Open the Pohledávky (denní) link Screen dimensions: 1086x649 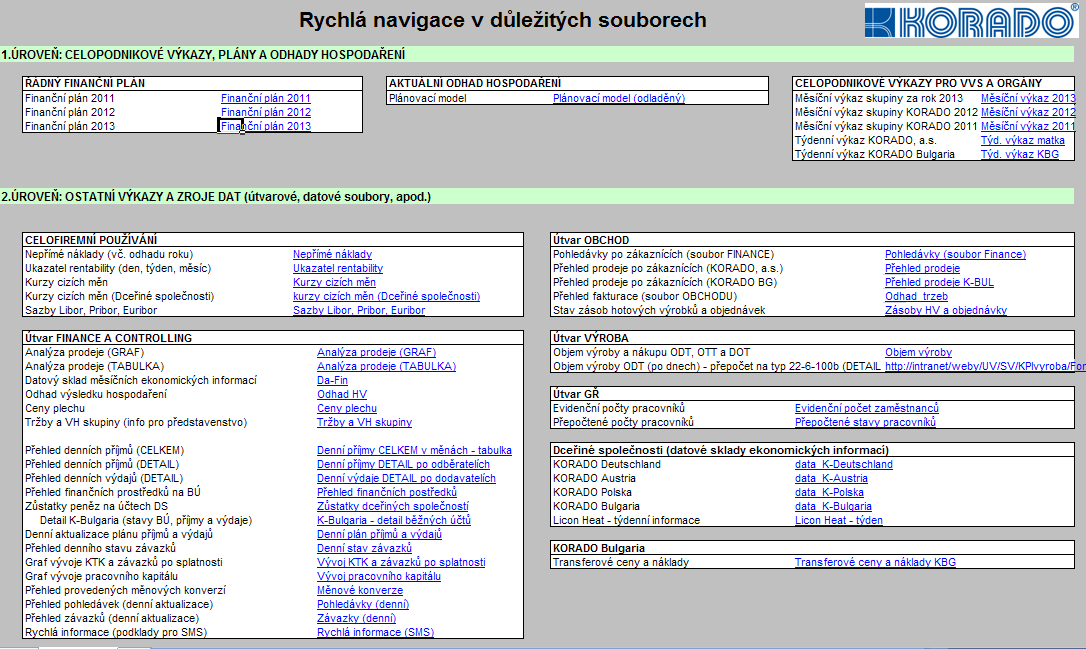coord(363,604)
